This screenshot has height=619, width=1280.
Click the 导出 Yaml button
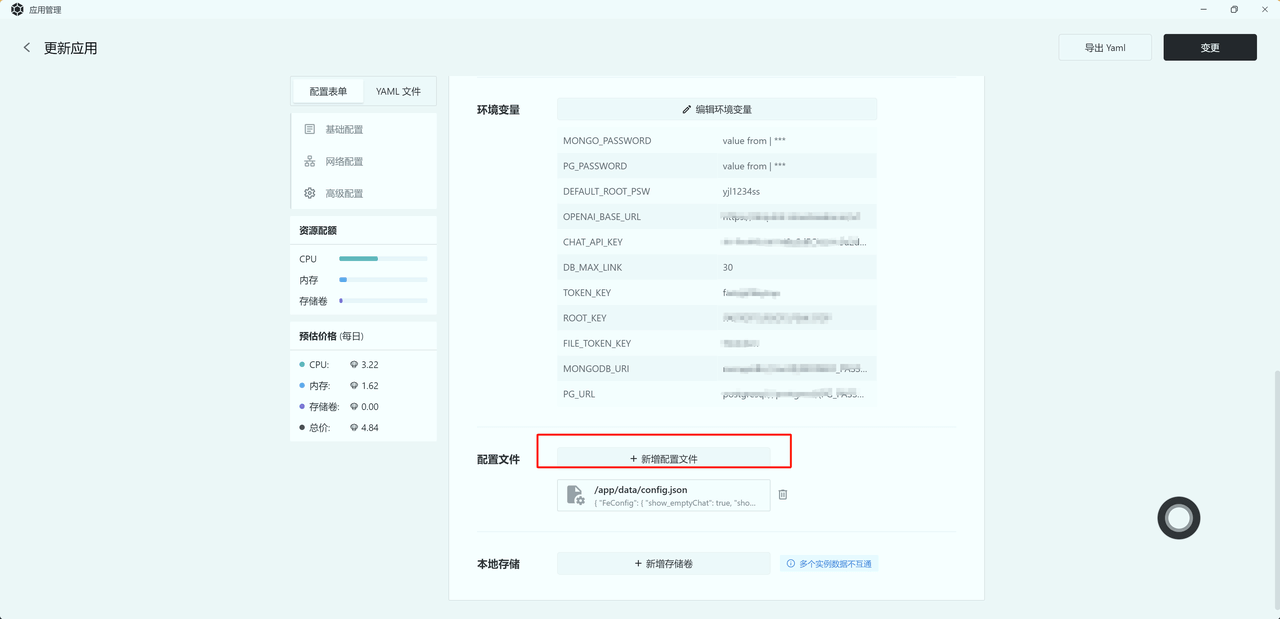tap(1104, 47)
